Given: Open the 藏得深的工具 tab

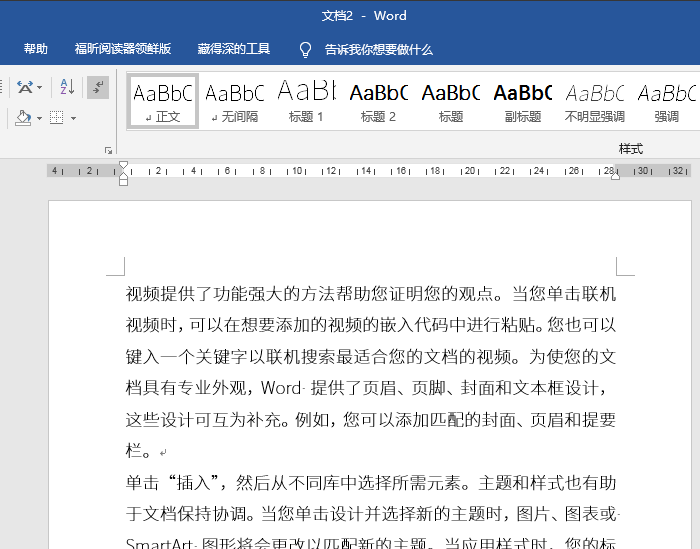Looking at the screenshot, I should 234,49.
